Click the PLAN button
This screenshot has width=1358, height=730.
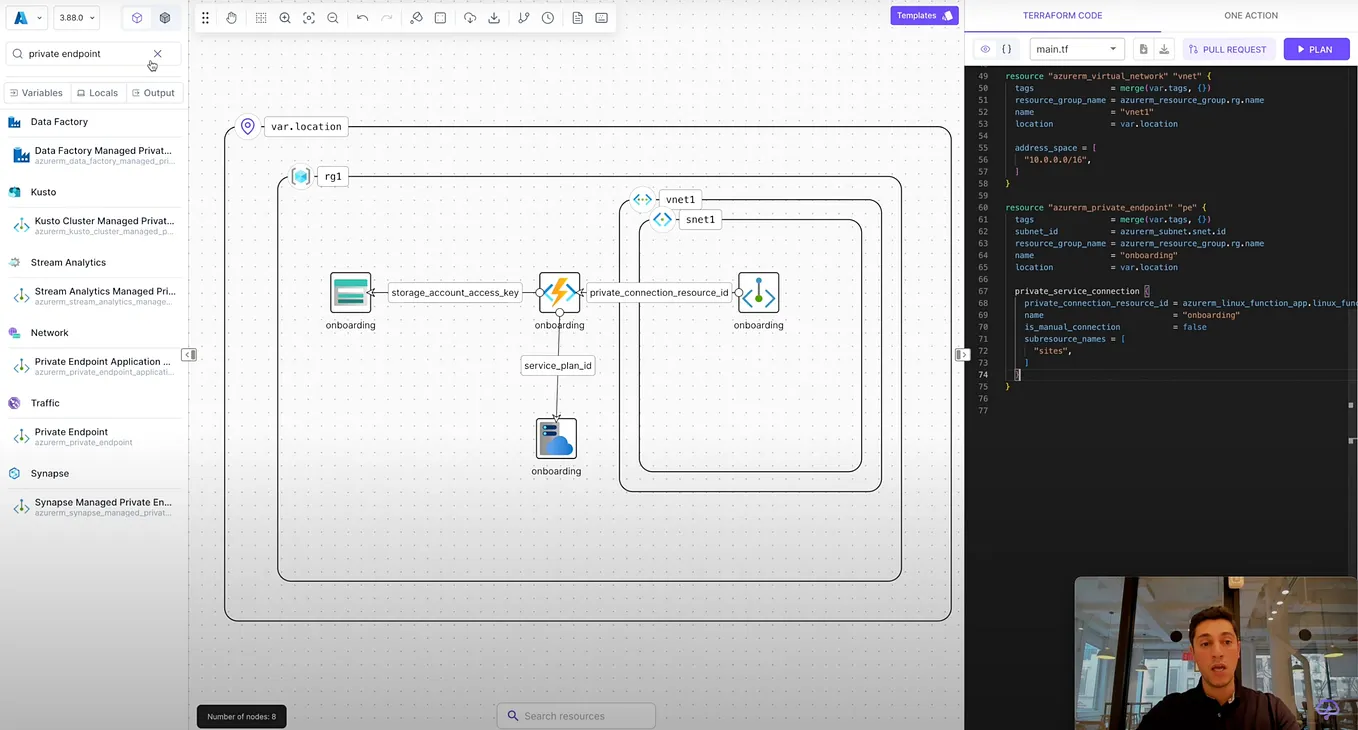(1316, 49)
